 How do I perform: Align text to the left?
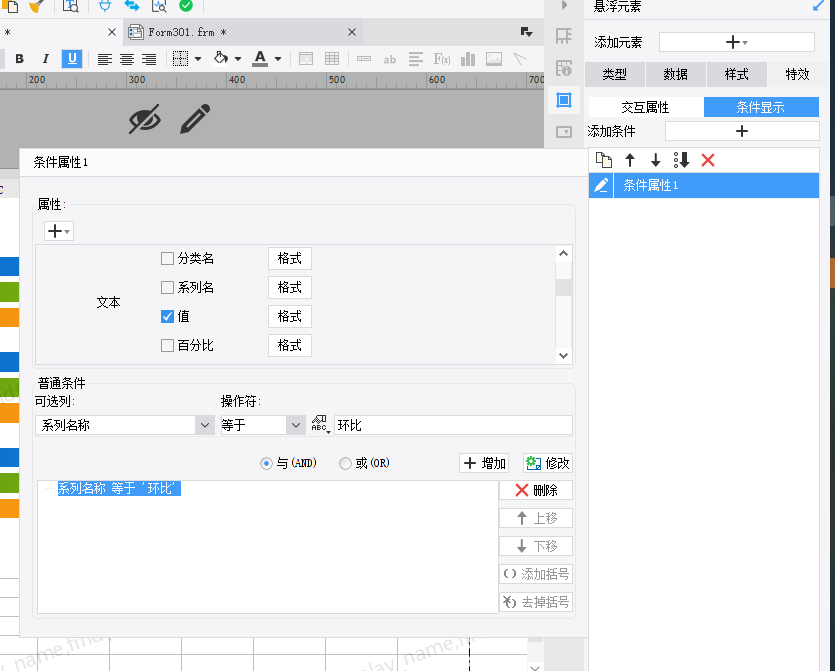pos(104,59)
